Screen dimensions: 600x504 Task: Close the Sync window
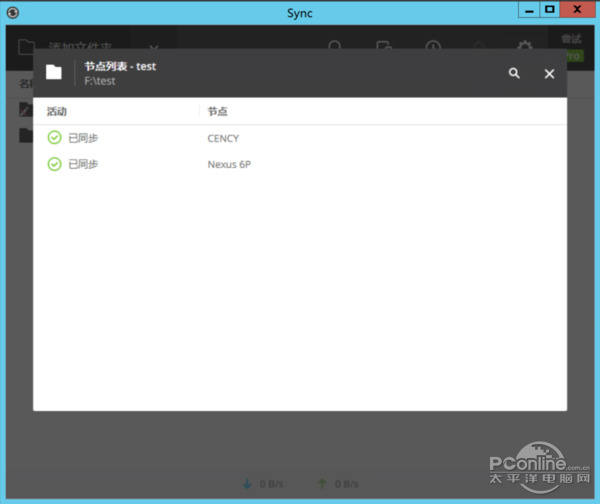pos(577,10)
